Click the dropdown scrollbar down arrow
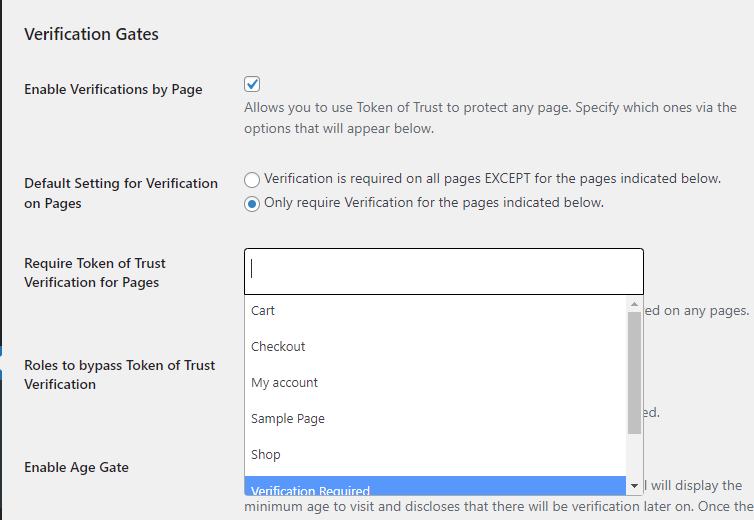Viewport: 754px width, 520px height. point(634,485)
